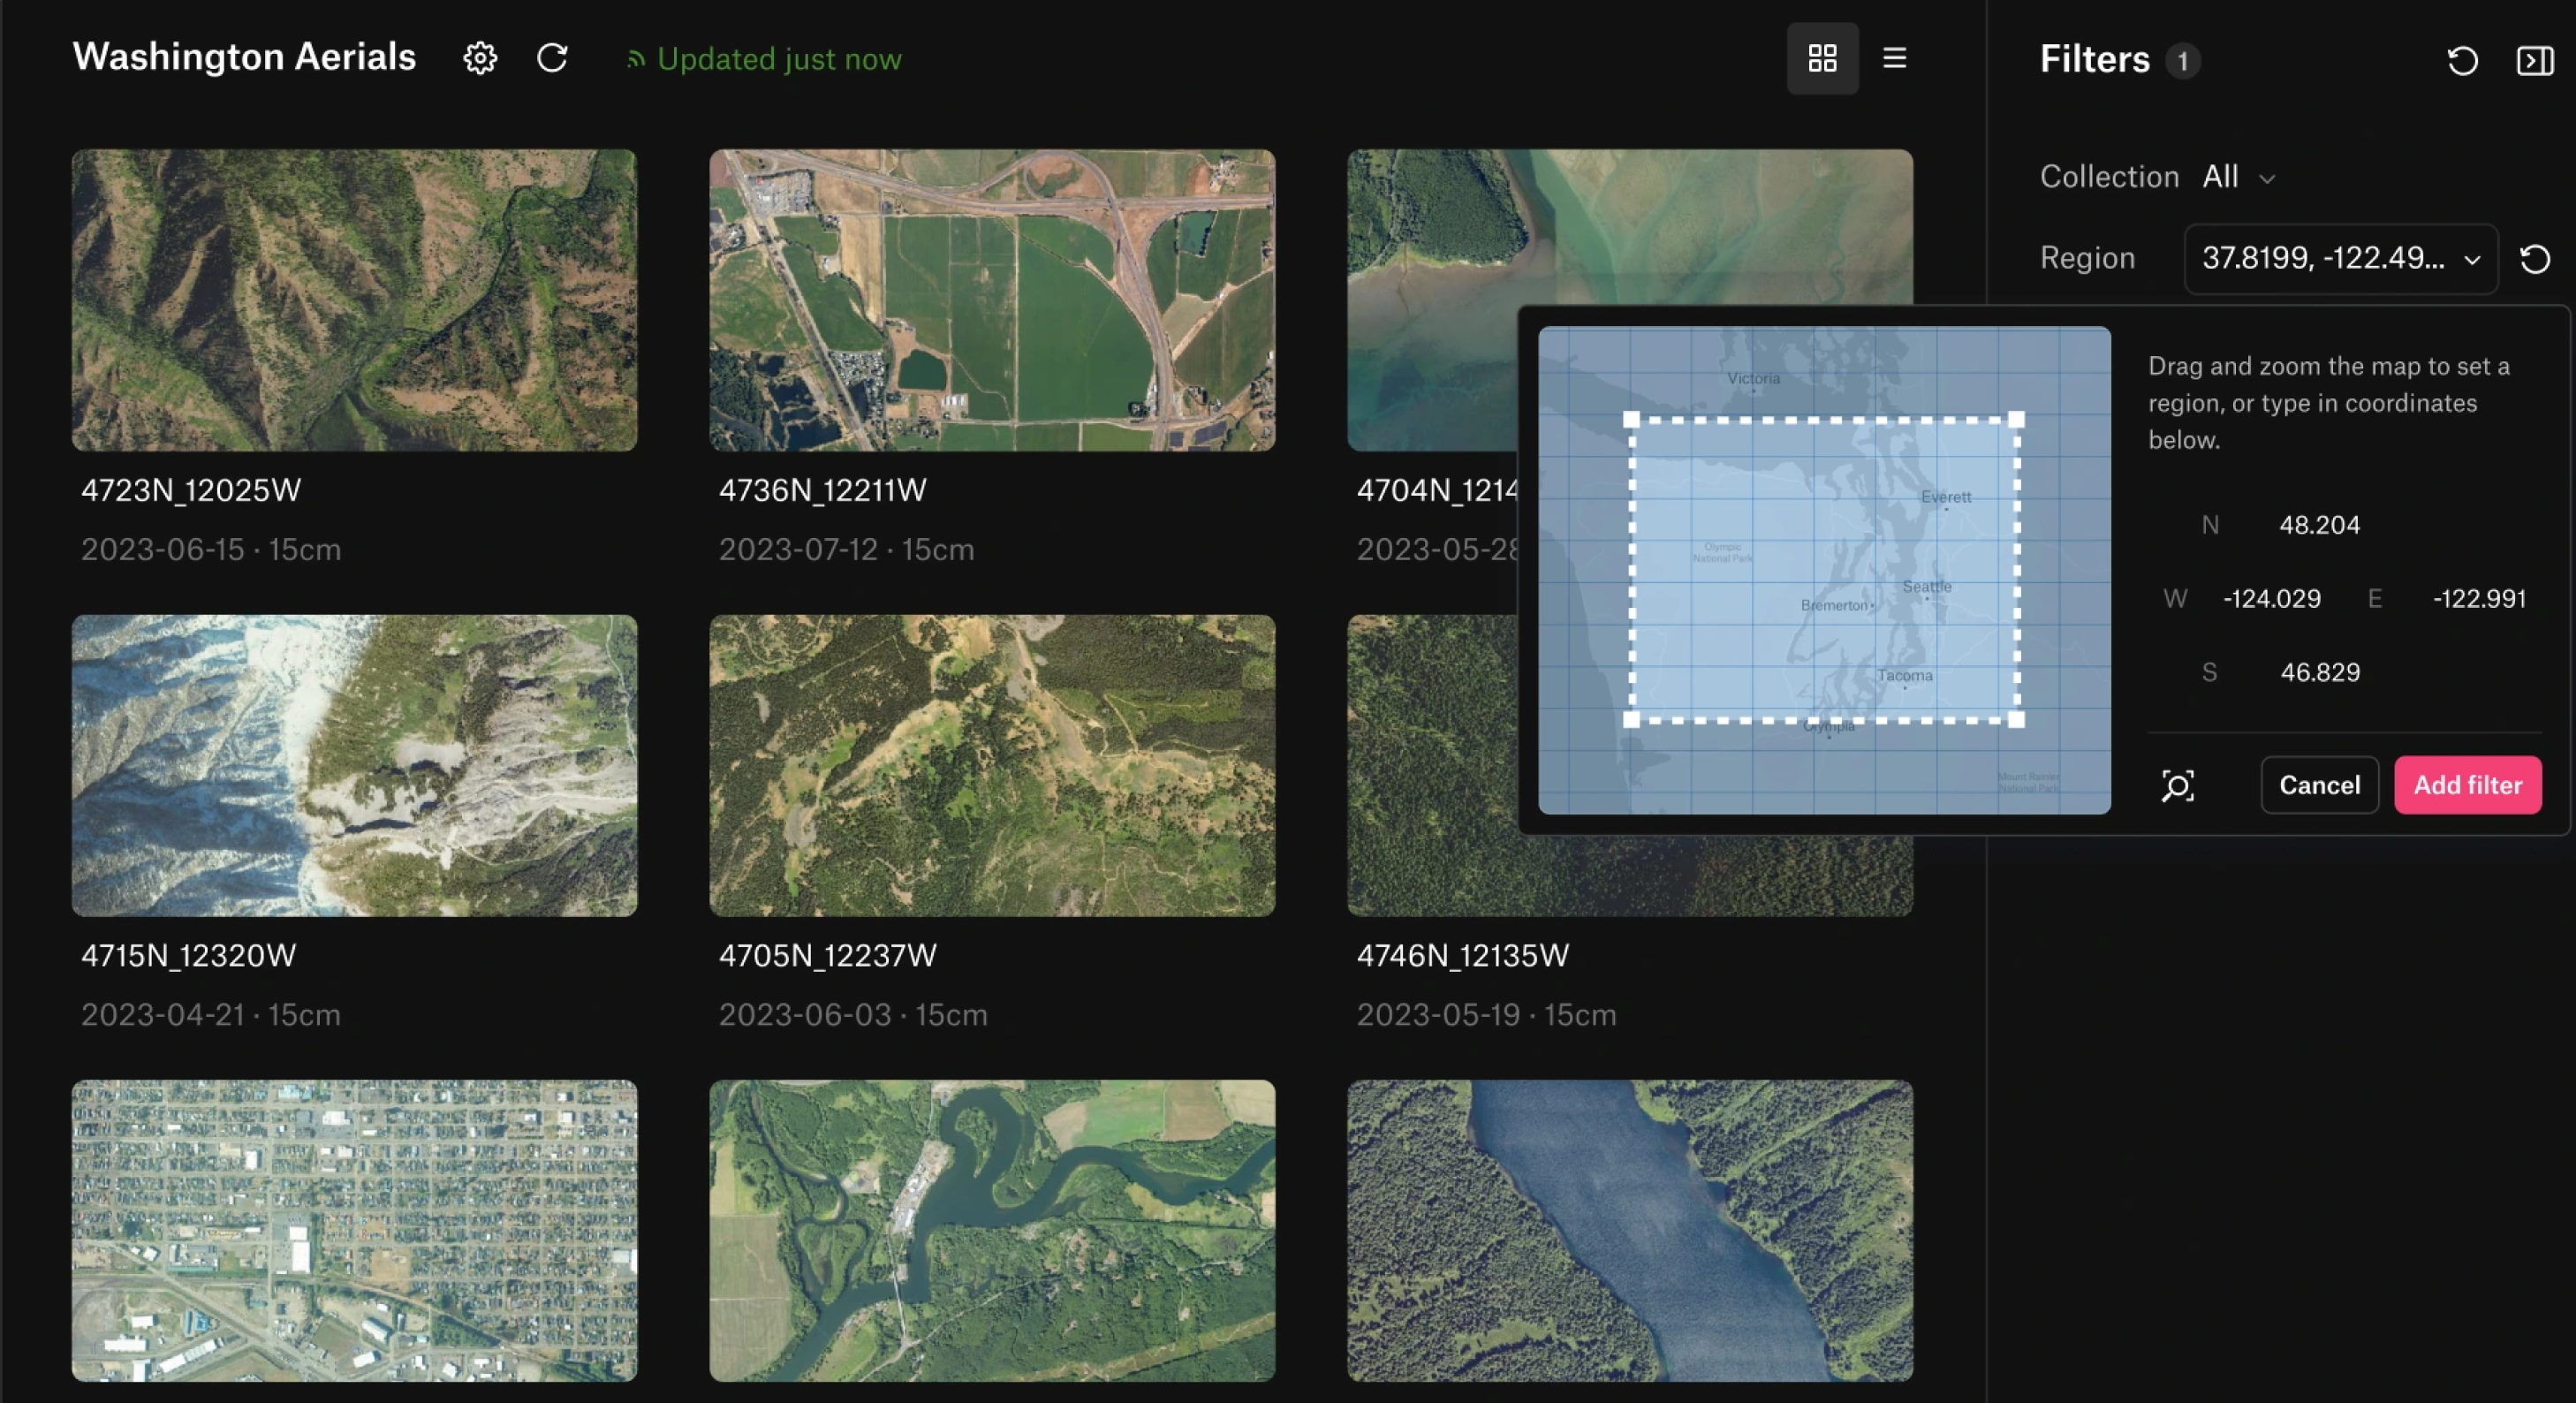Click the fit-region-to-view icon next to Cancel
Viewport: 2576px width, 1403px height.
click(2178, 786)
